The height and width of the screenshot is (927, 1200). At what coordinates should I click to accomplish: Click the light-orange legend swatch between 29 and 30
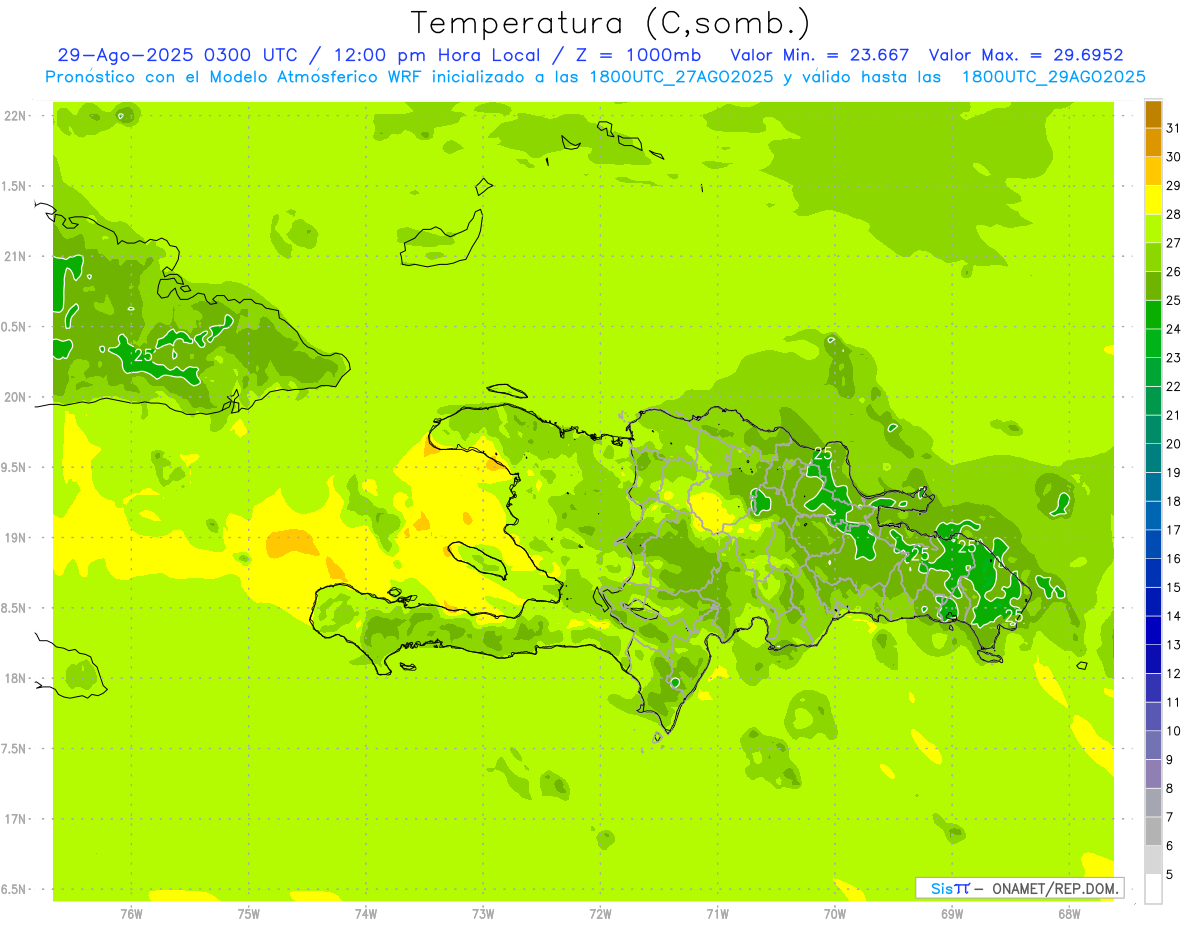1153,172
